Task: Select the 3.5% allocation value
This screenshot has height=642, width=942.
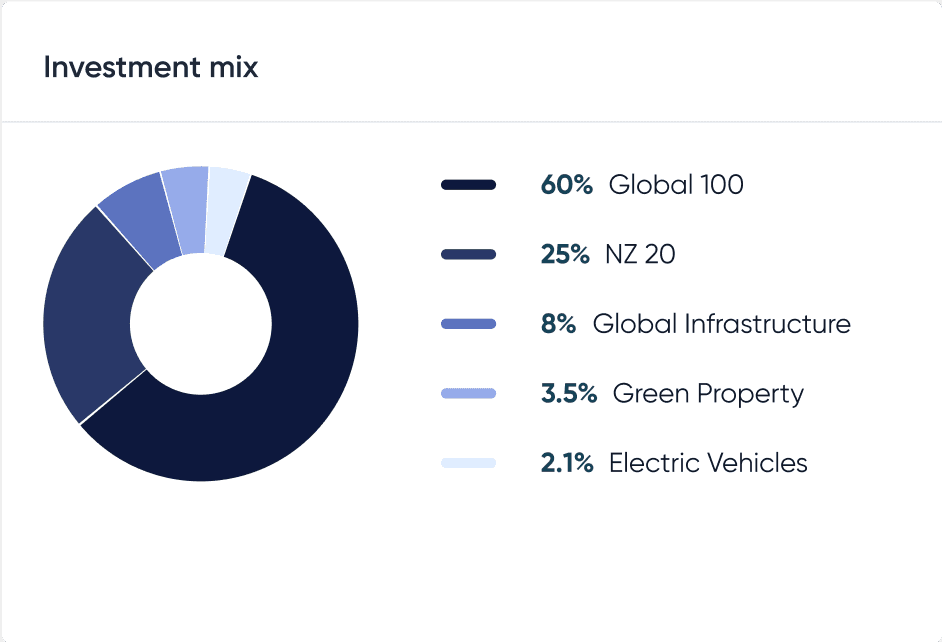Action: [569, 394]
